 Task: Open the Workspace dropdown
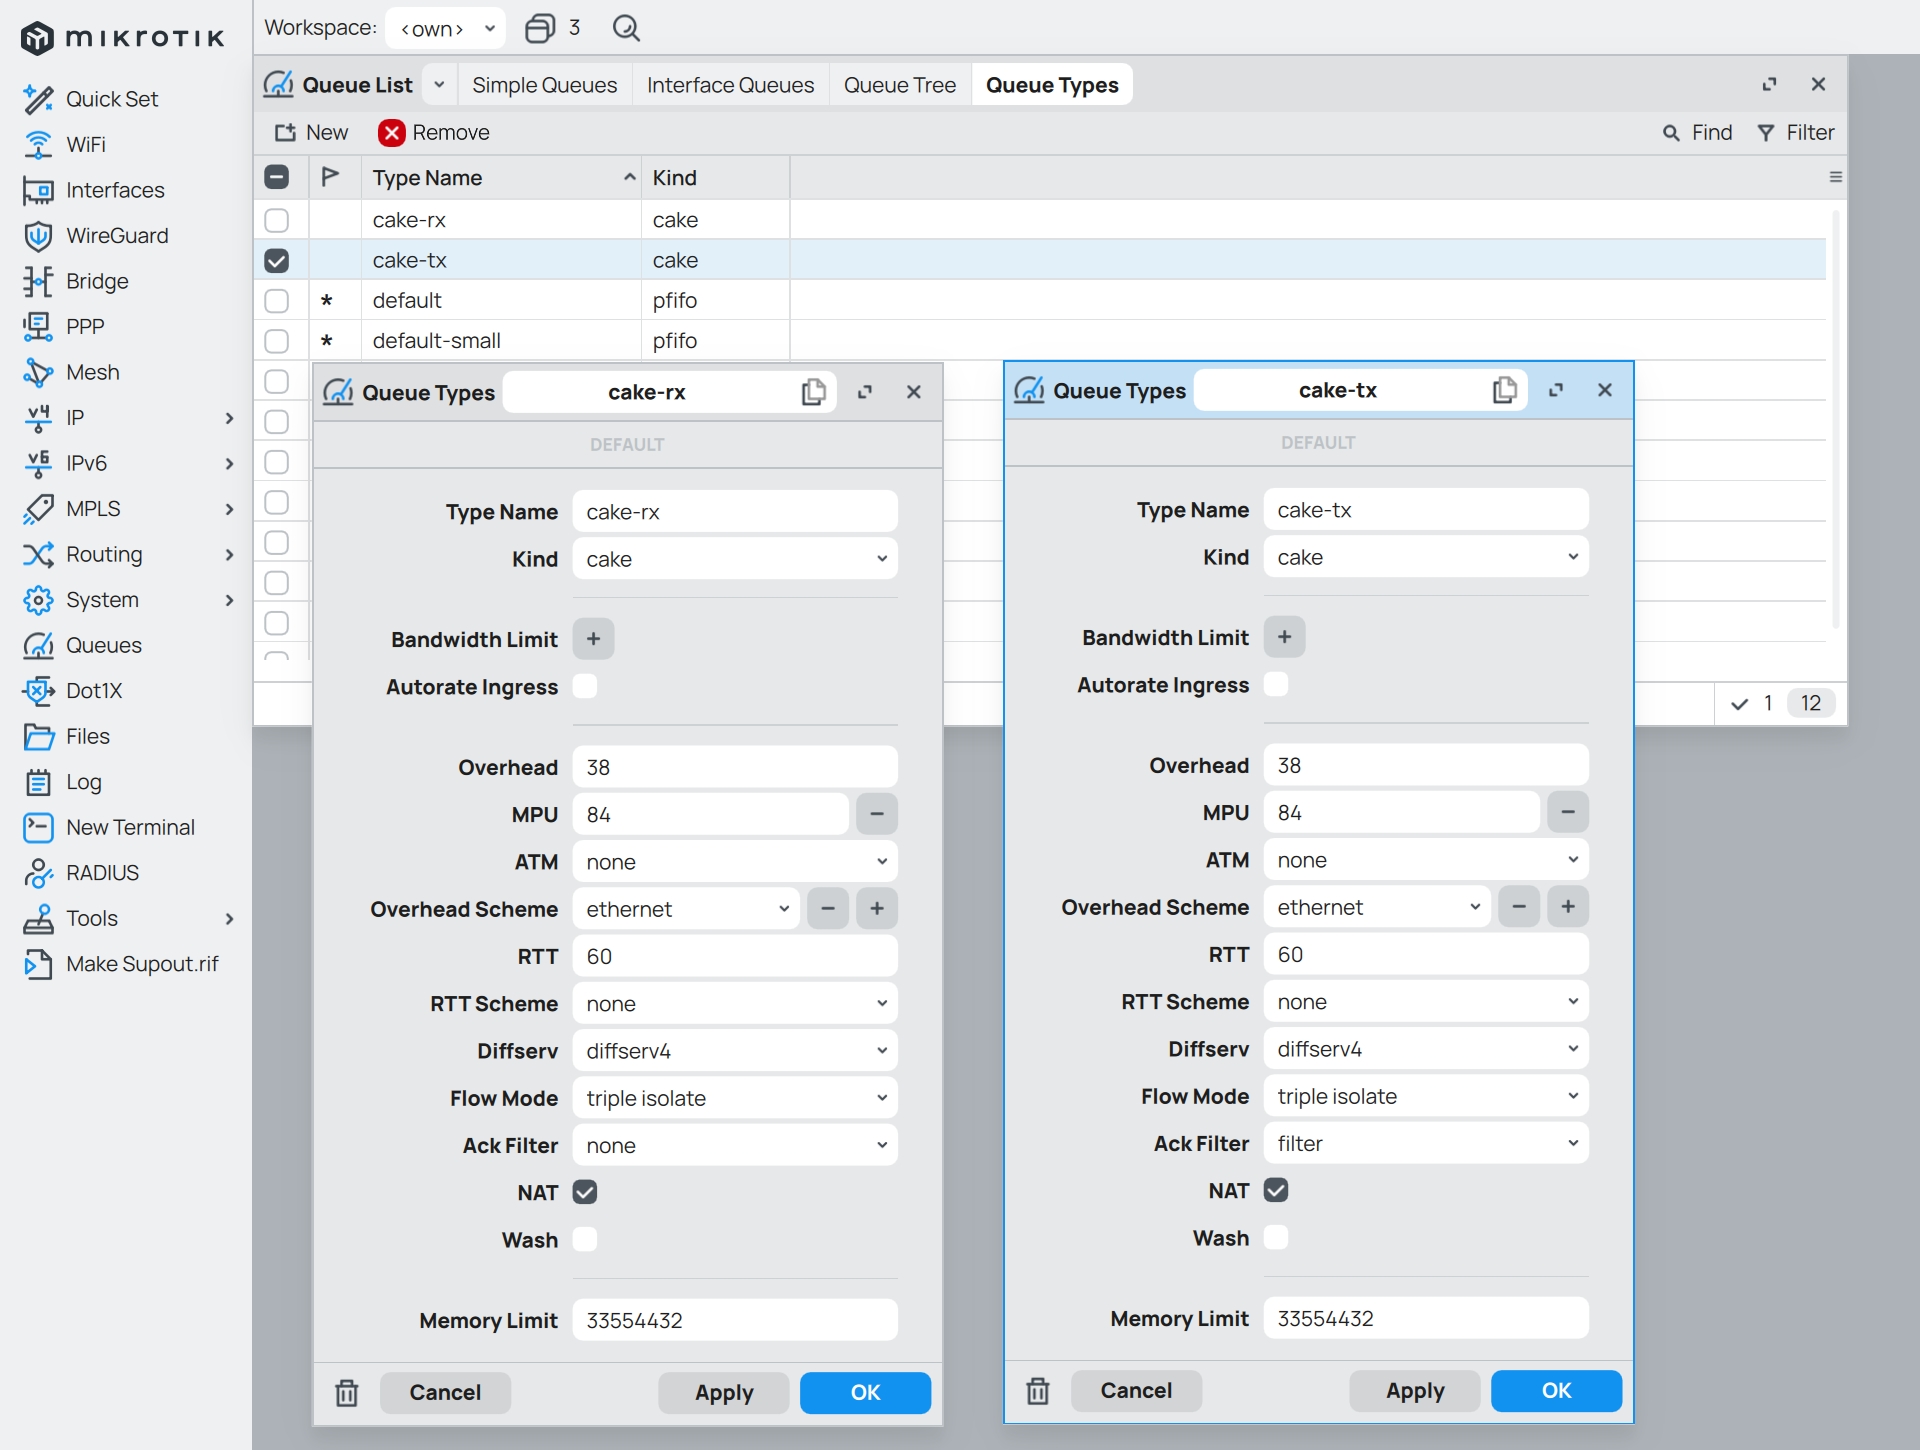[446, 28]
